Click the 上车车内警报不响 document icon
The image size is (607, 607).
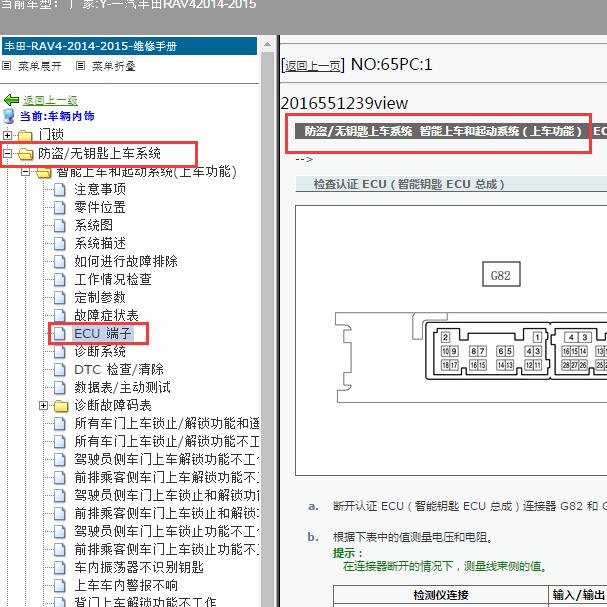click(x=59, y=585)
